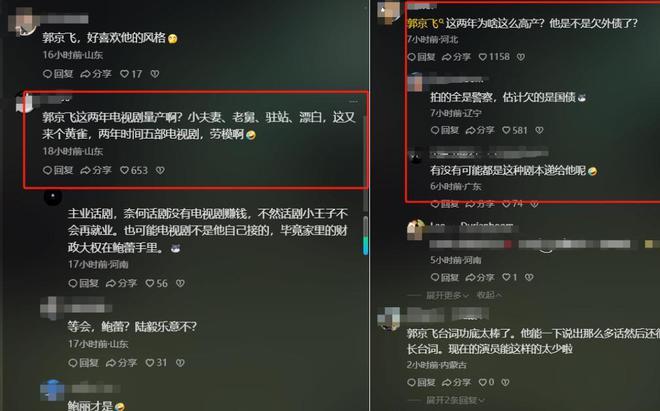Reply to the 7小时前·辽宁 comment
Image resolution: width=660 pixels, height=411 pixels.
pos(444,130)
